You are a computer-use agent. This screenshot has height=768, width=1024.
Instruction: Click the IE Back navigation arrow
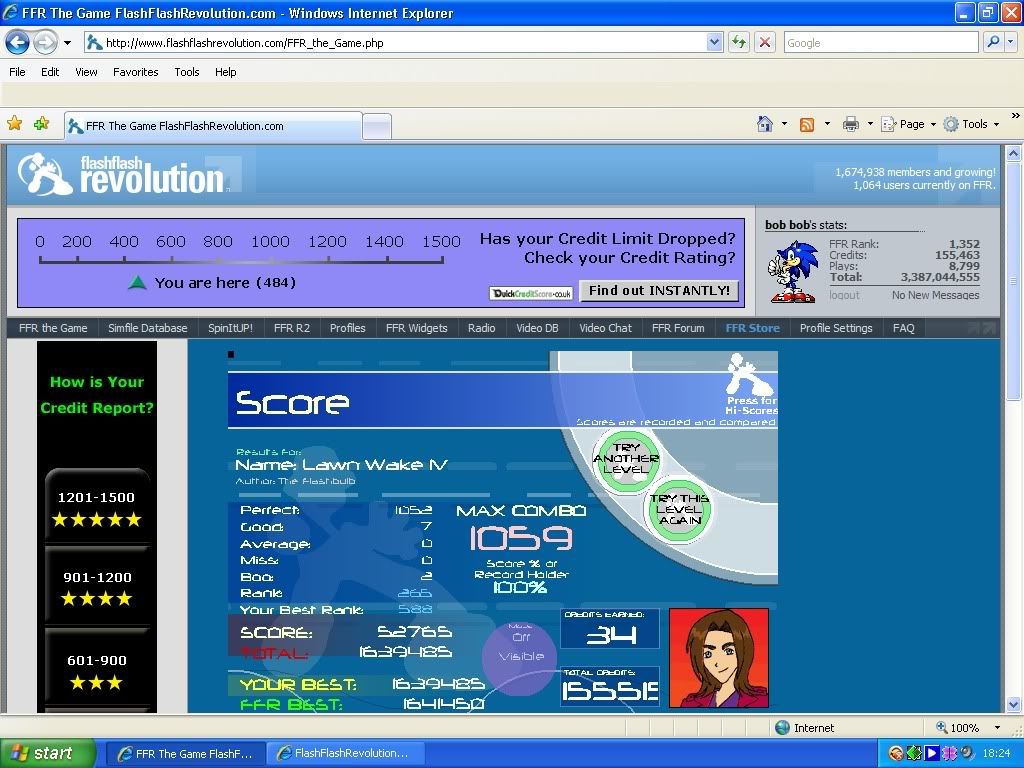(18, 43)
